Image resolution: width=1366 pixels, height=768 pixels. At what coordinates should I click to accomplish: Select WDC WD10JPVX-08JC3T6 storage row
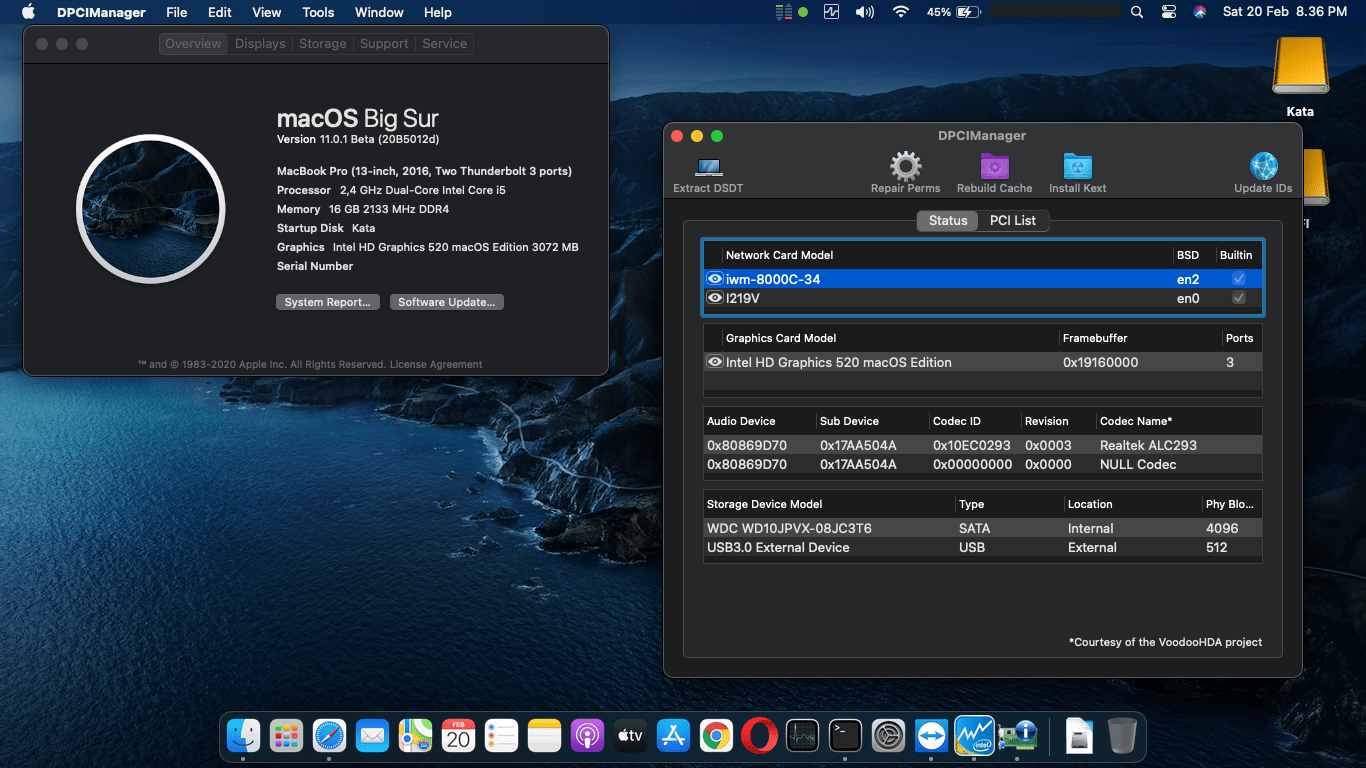[983, 528]
